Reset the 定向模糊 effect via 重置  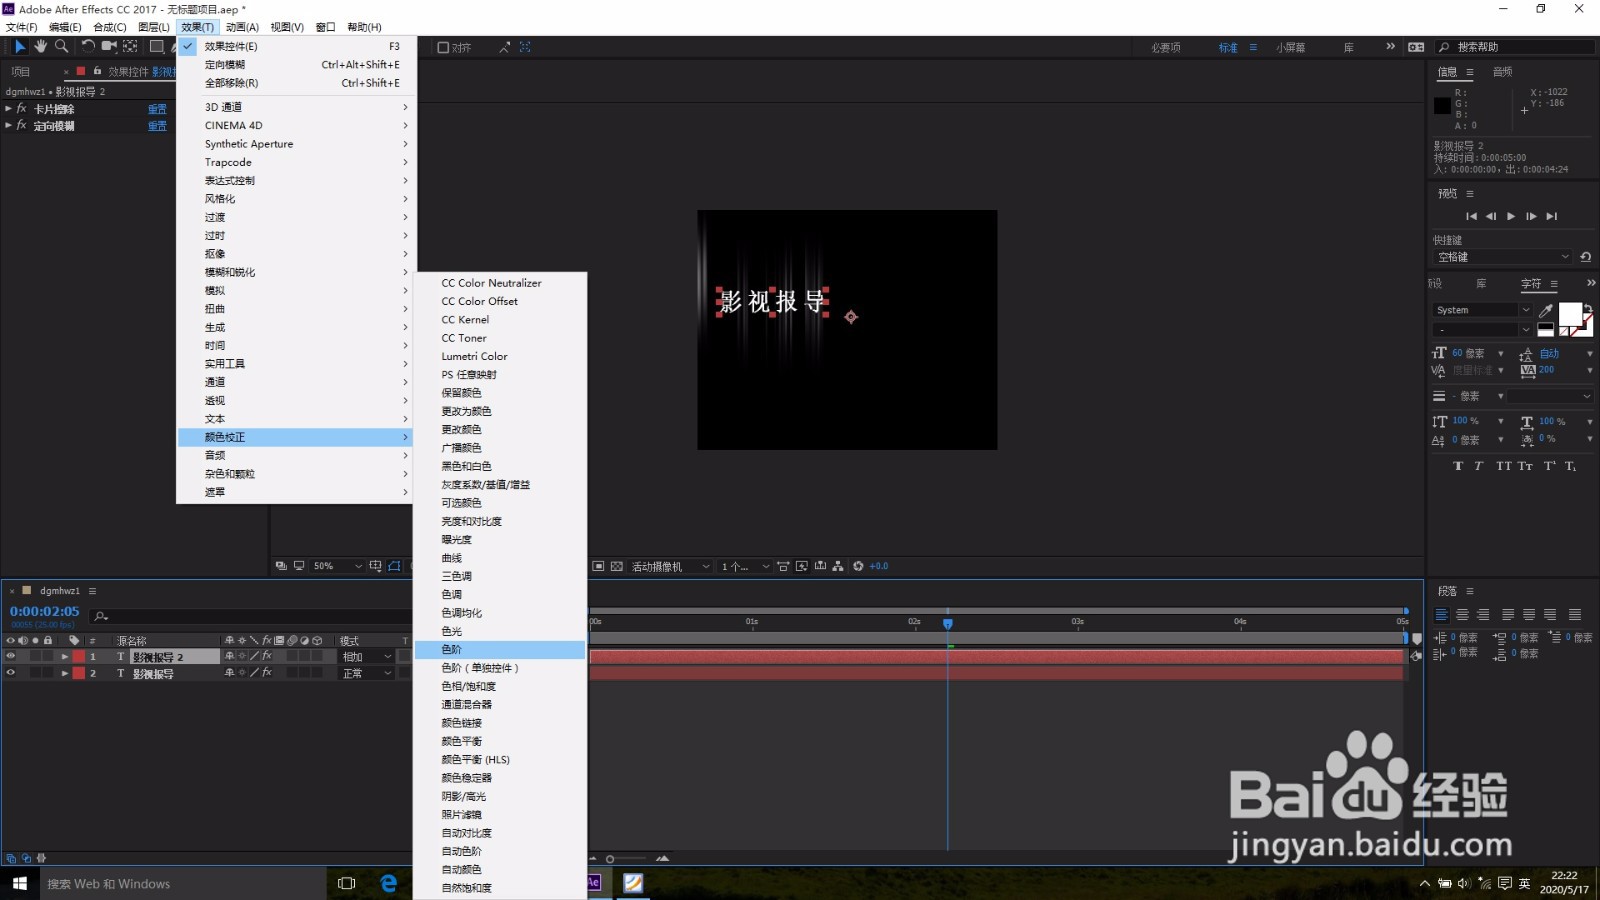(157, 126)
